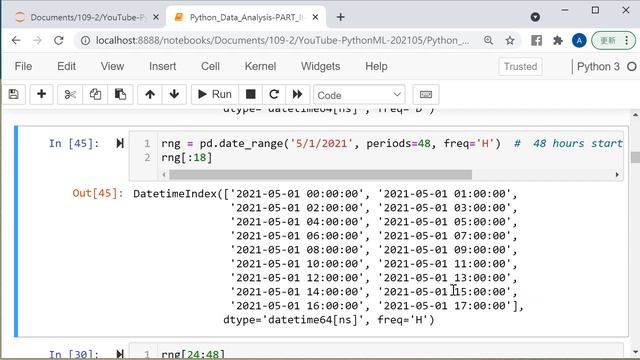Run the selected cell
The image size is (640, 360).
(x=215, y=94)
